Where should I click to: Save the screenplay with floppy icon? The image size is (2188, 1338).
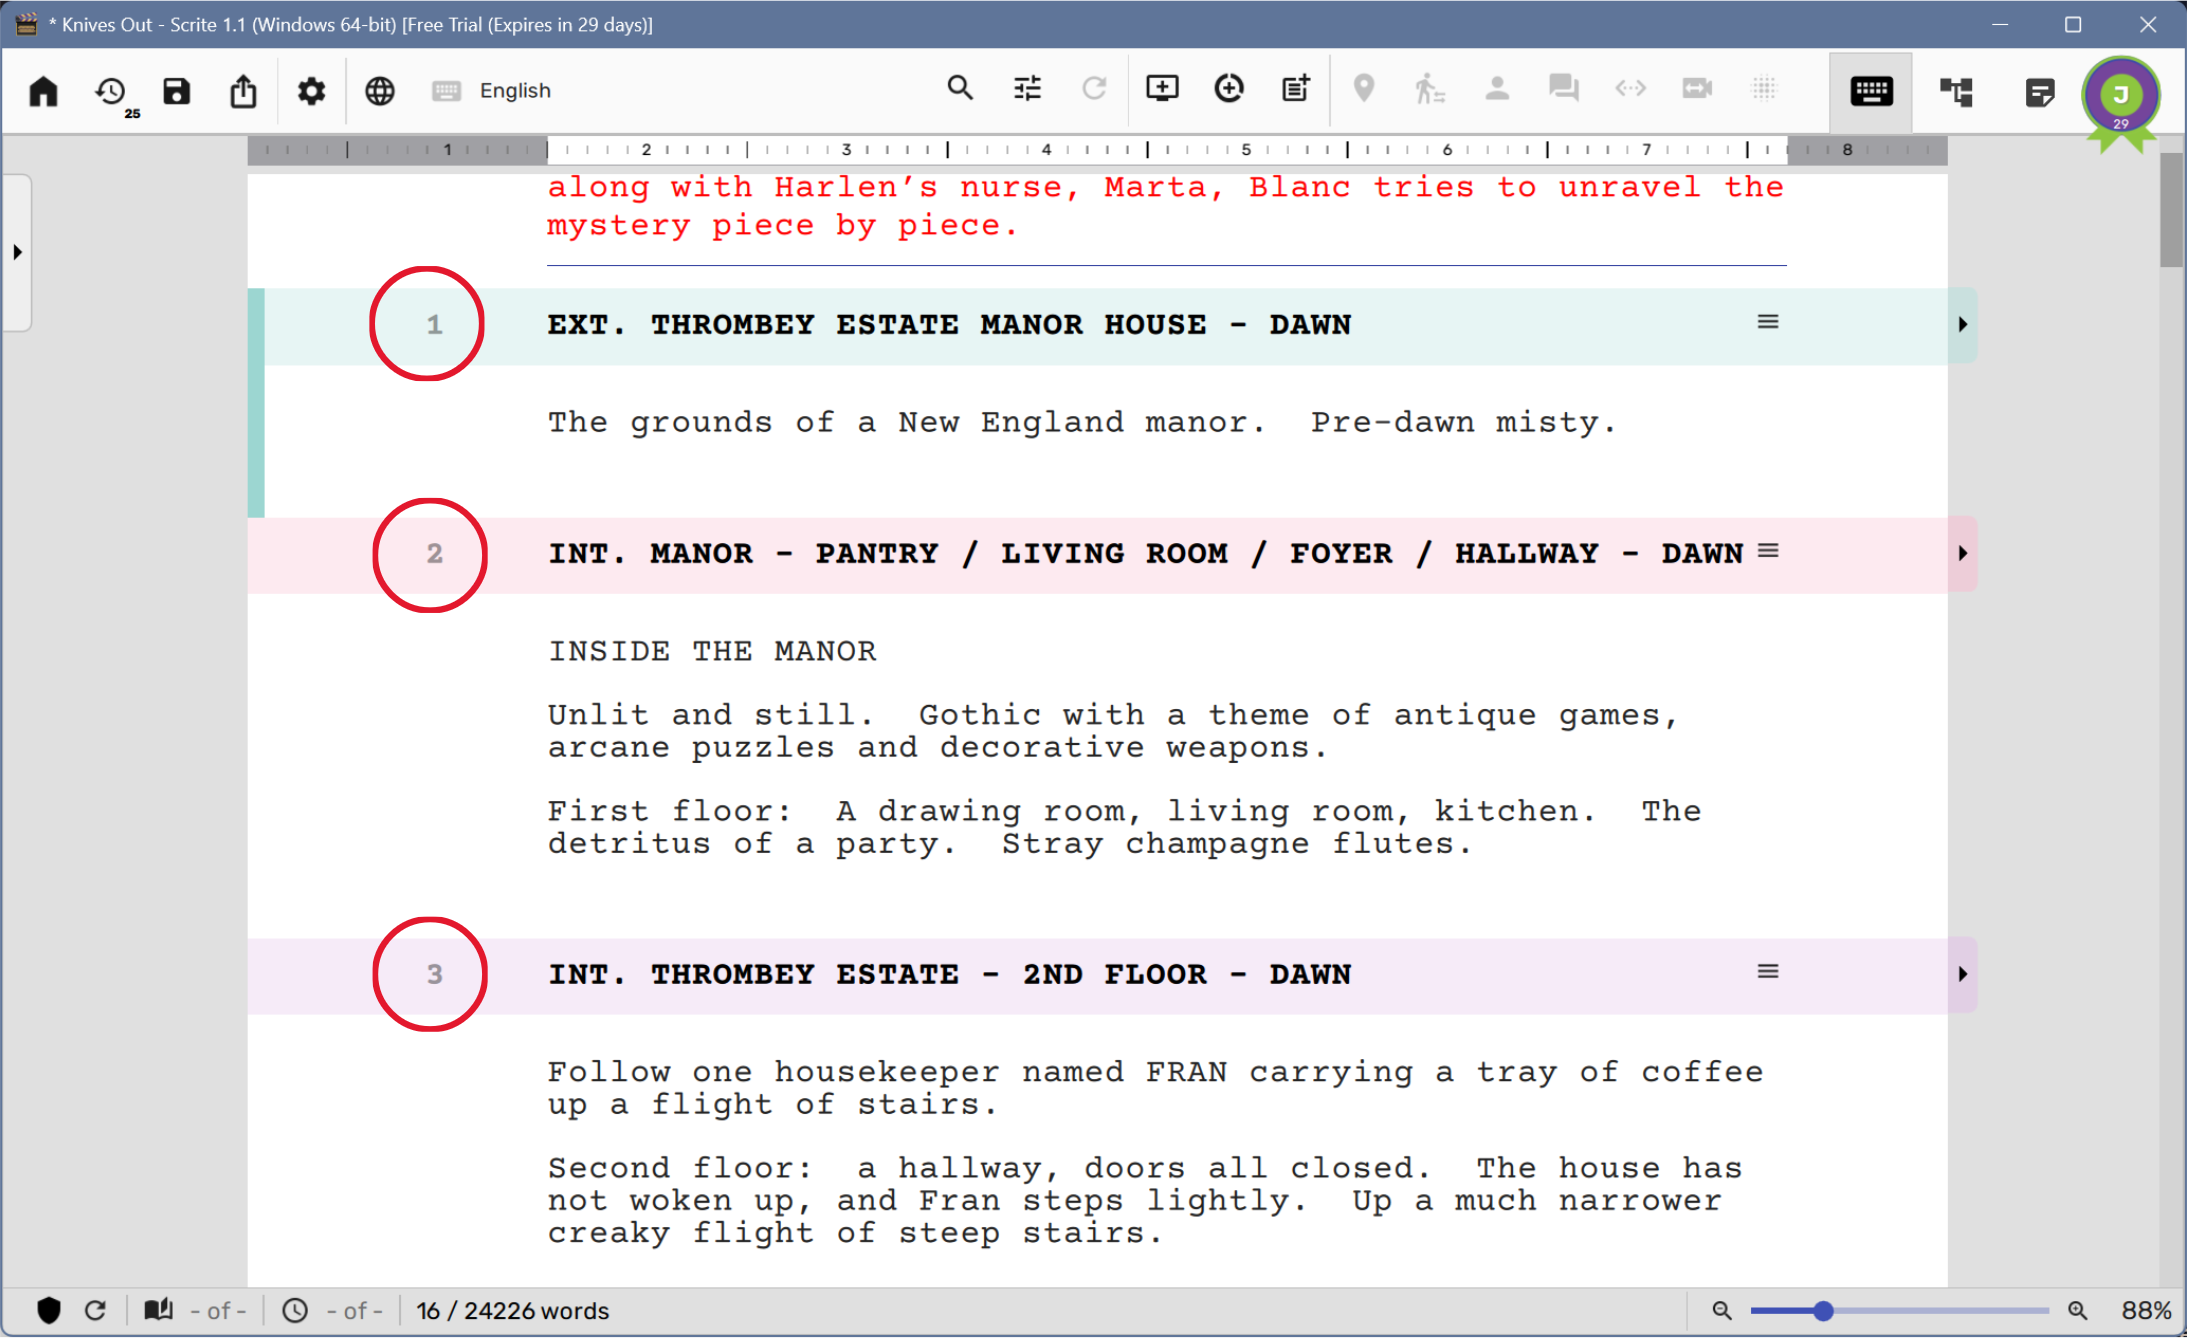177,91
